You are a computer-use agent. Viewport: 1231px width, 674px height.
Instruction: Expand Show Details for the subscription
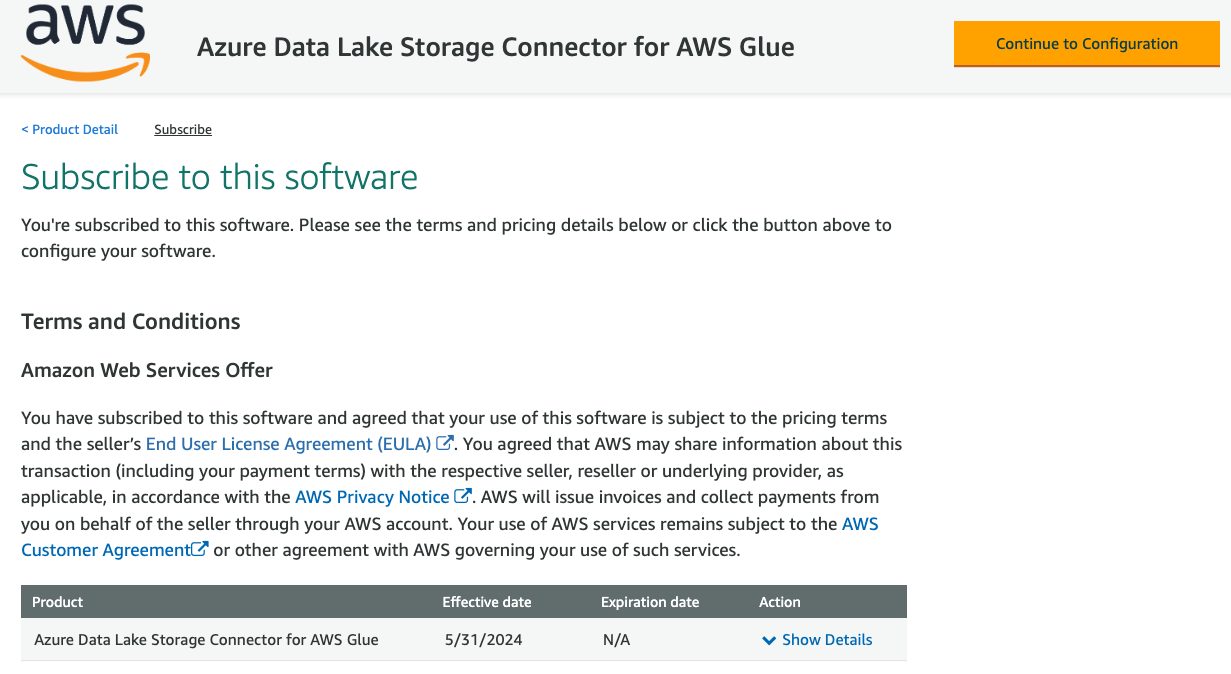pos(827,640)
